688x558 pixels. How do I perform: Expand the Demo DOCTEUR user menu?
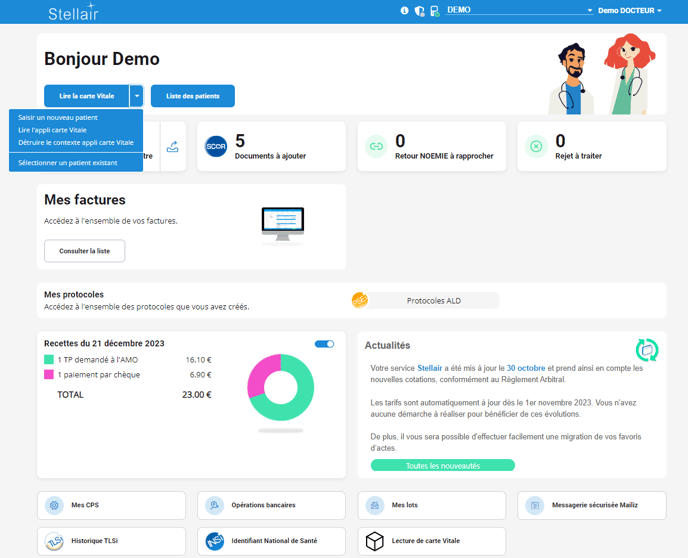pos(629,11)
